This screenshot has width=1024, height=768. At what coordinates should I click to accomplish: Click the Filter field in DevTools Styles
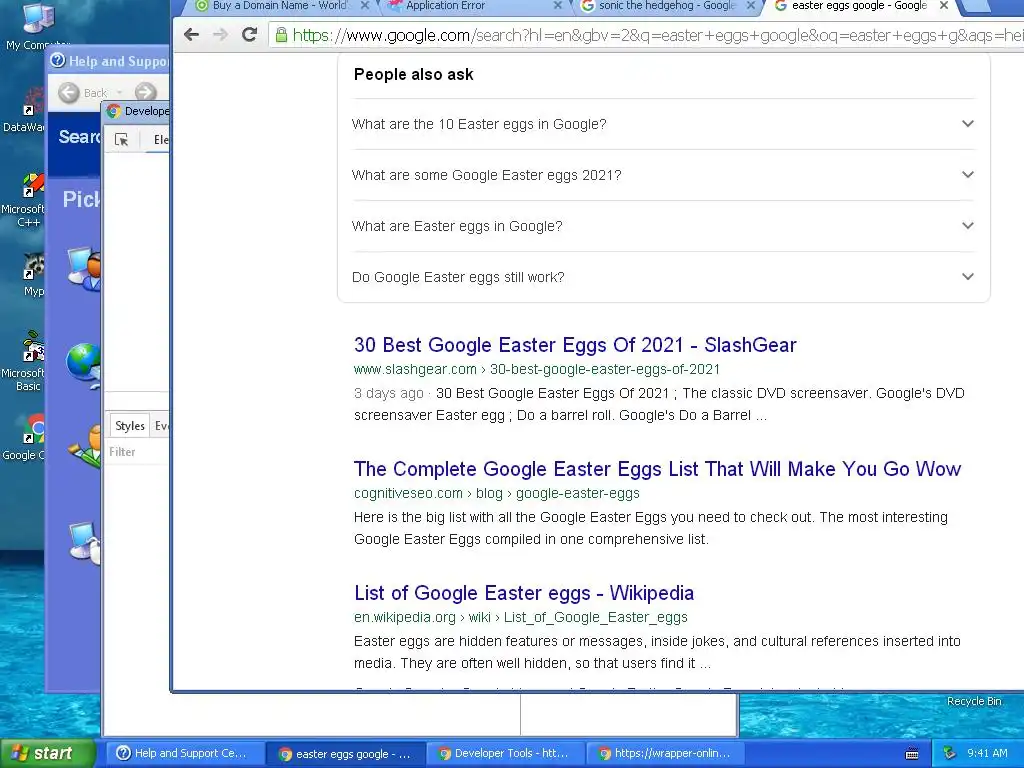coord(138,452)
